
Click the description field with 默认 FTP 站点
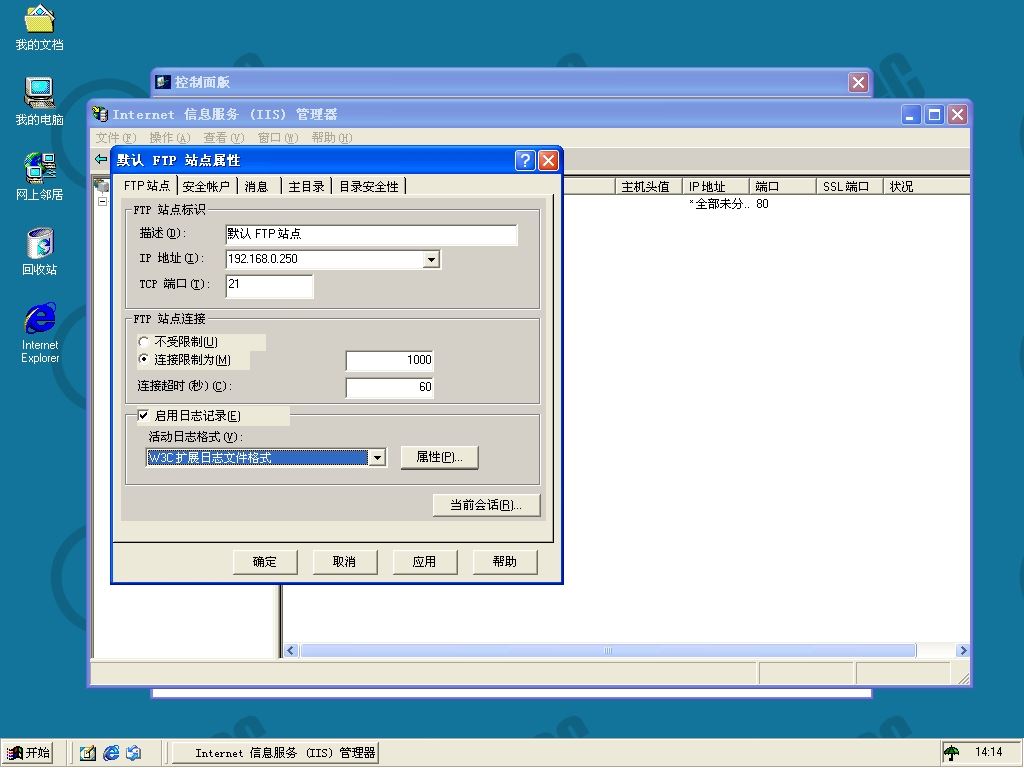tap(371, 234)
